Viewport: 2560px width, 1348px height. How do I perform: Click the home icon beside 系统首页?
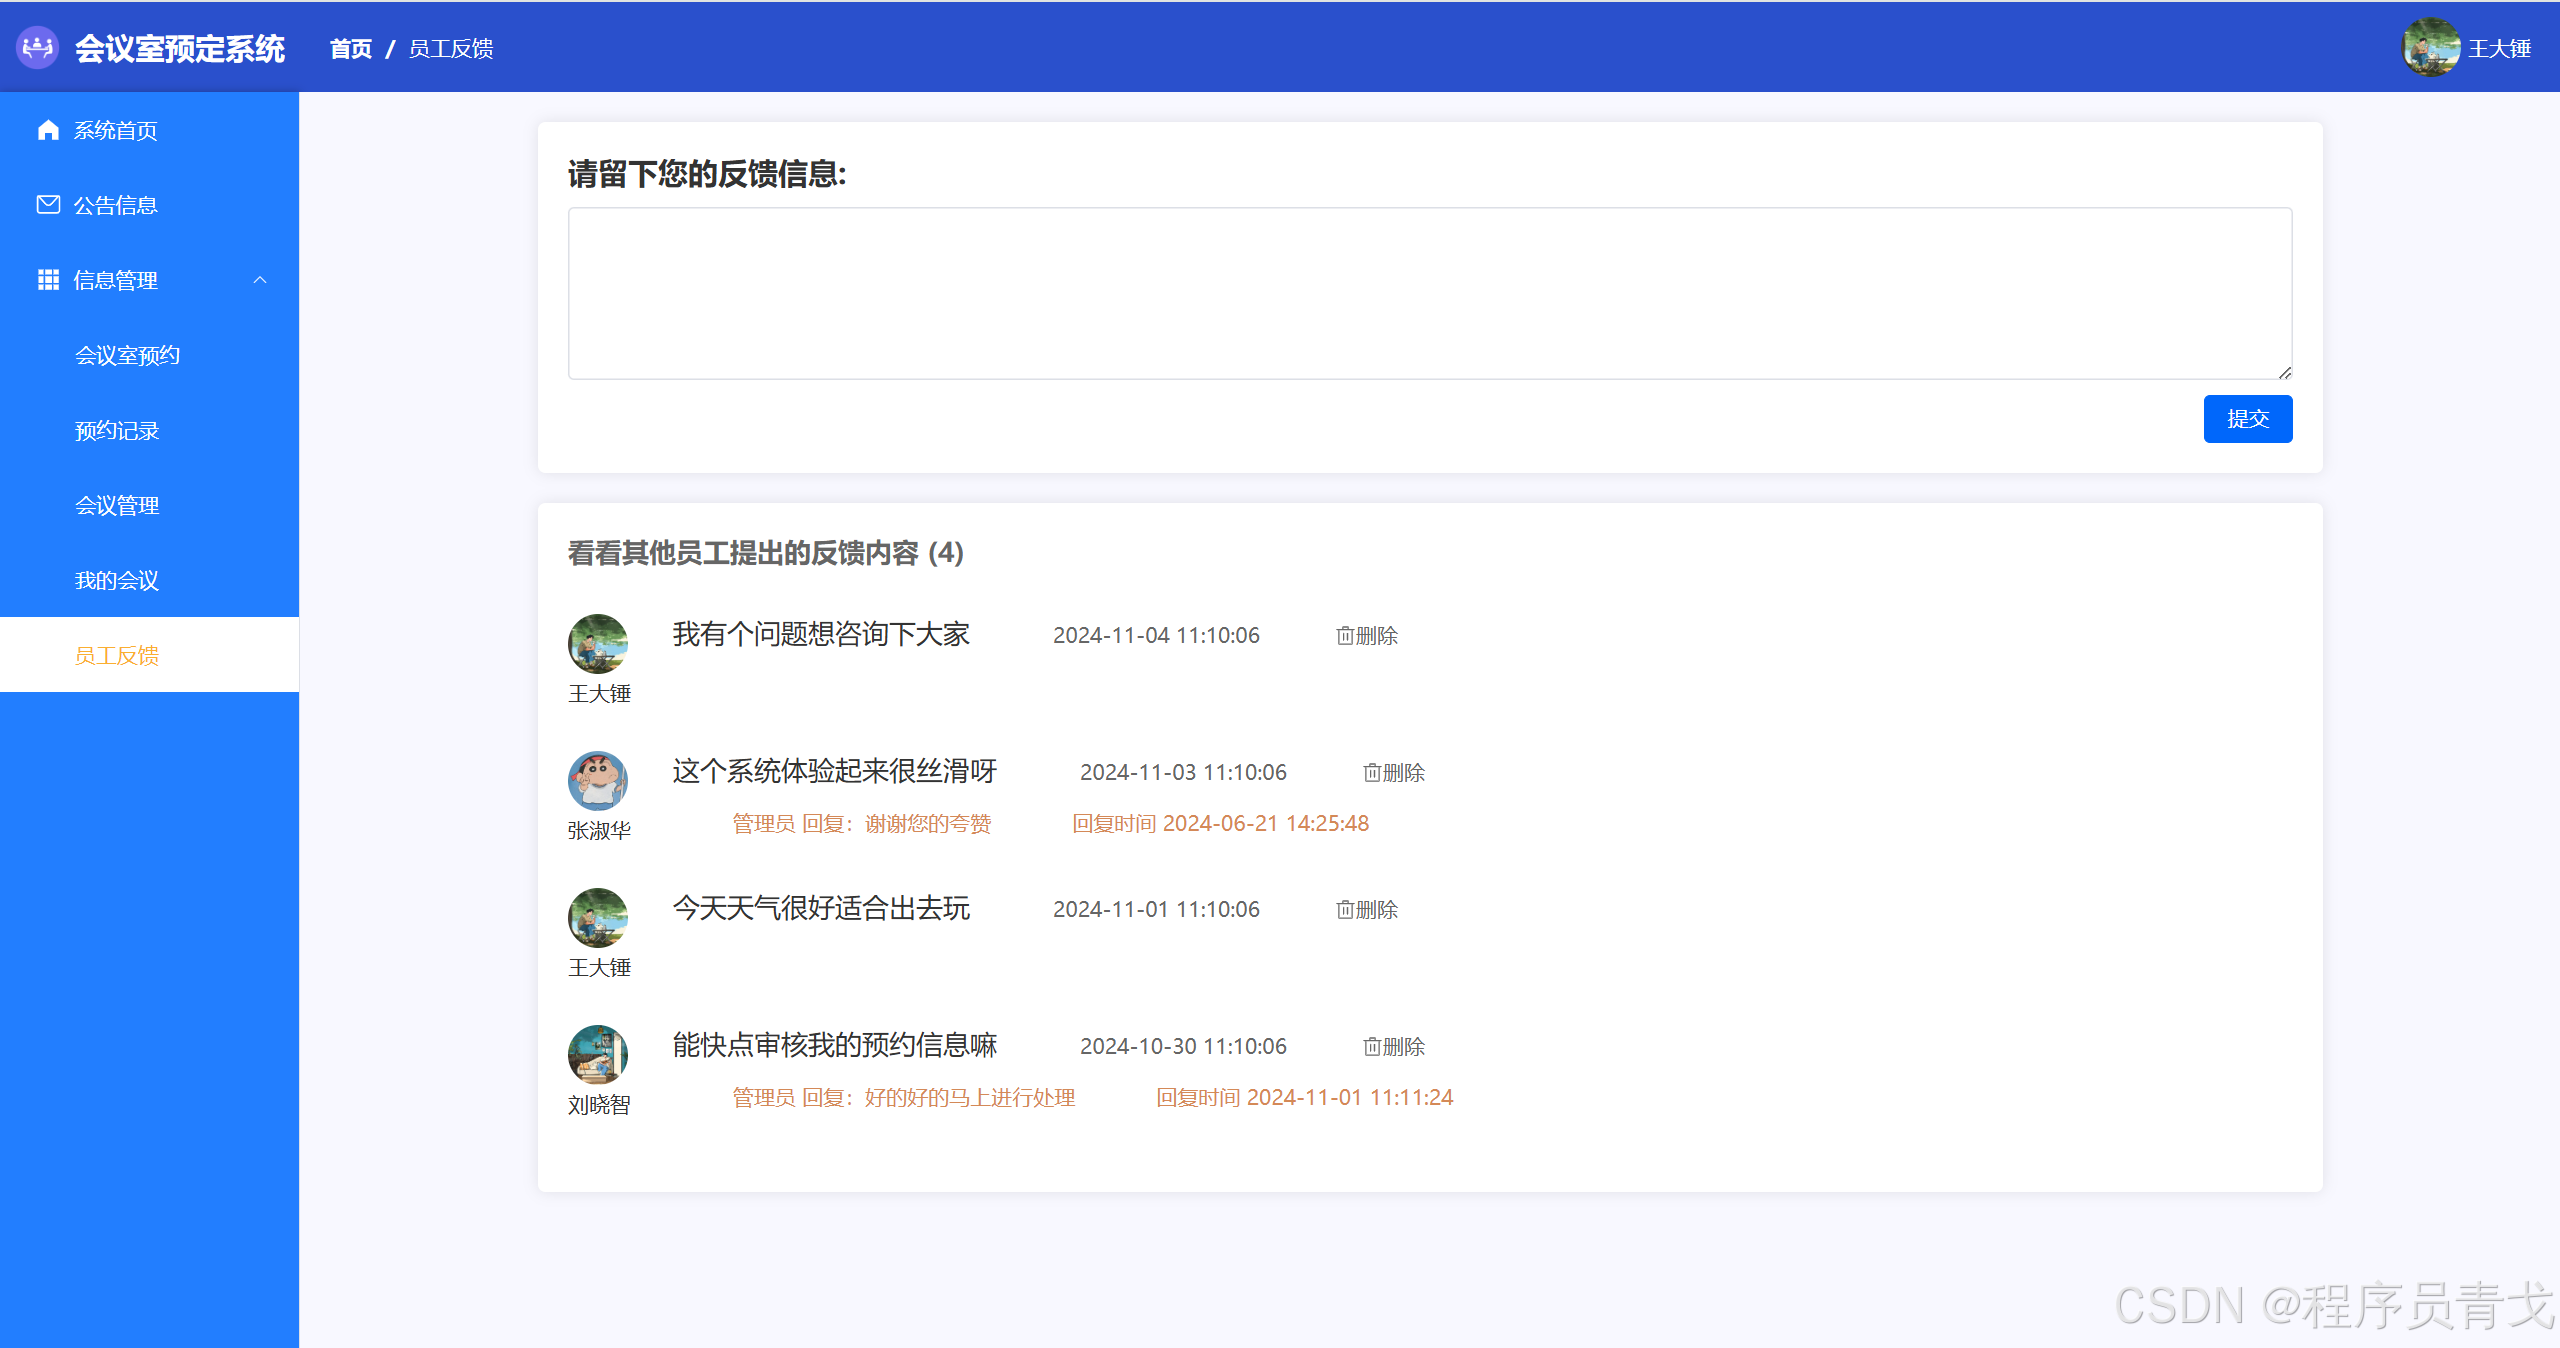click(48, 130)
